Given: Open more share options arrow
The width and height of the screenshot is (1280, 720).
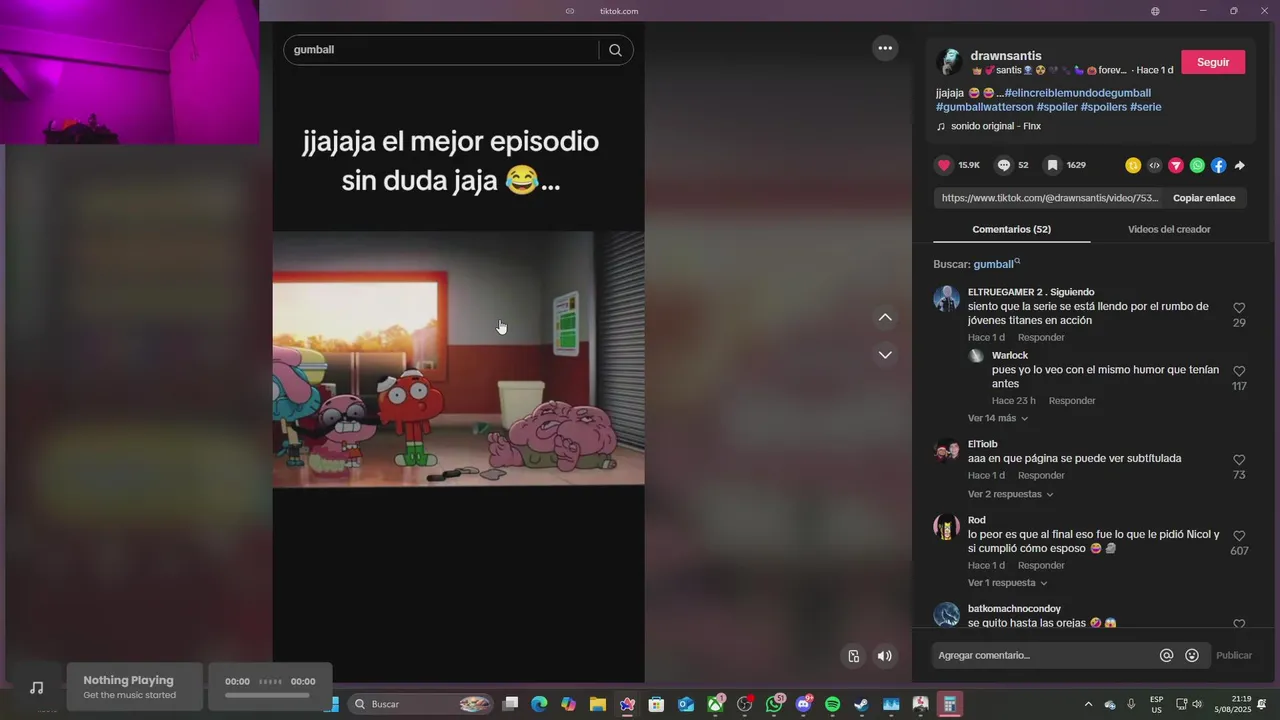Looking at the screenshot, I should (1240, 165).
